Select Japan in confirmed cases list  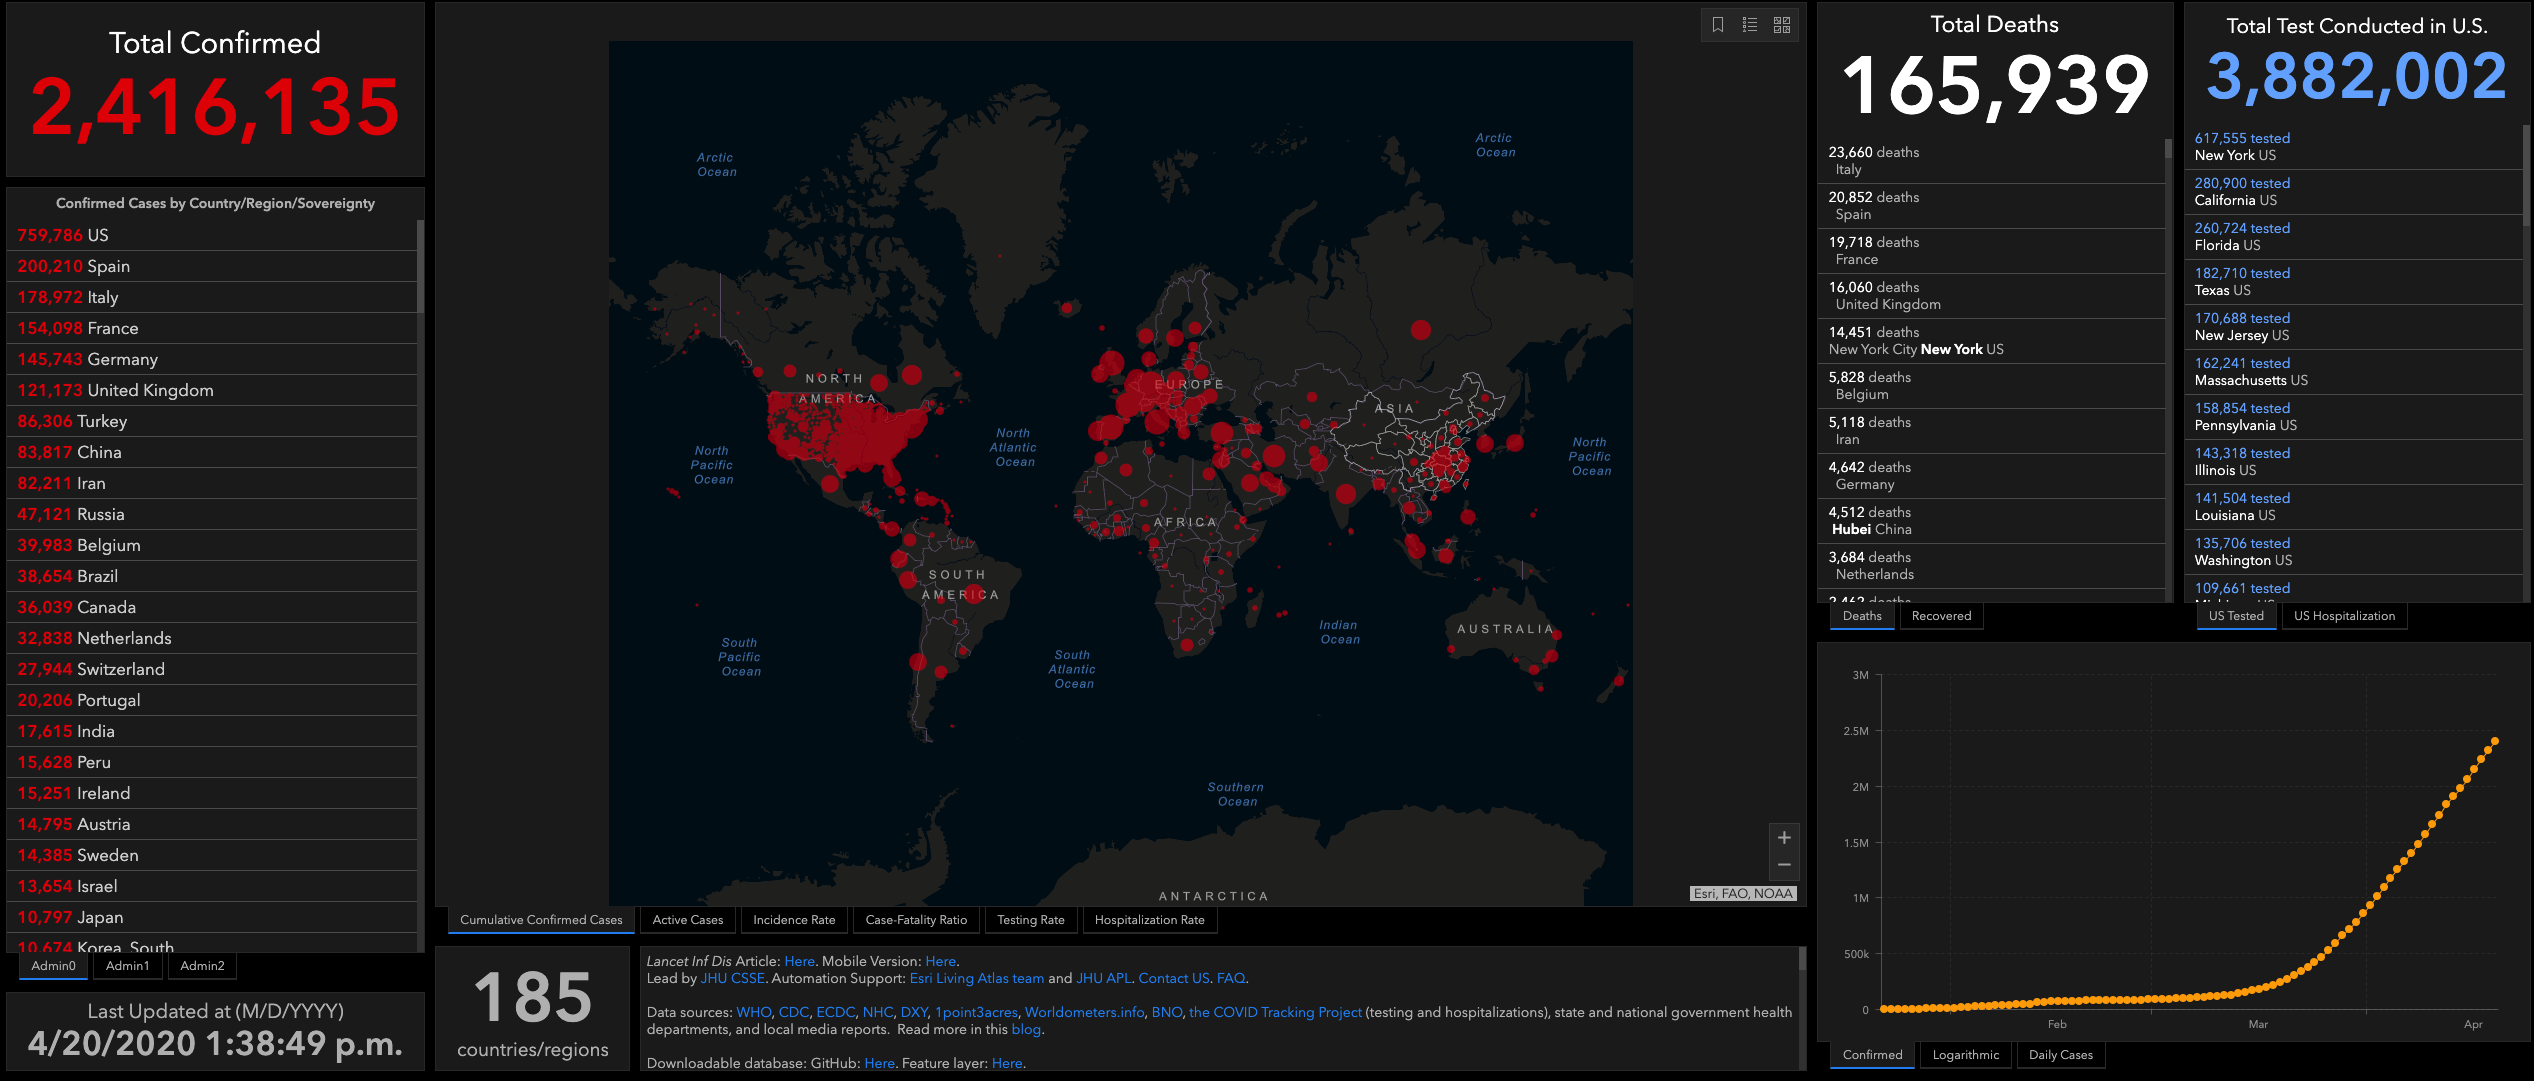(212, 918)
